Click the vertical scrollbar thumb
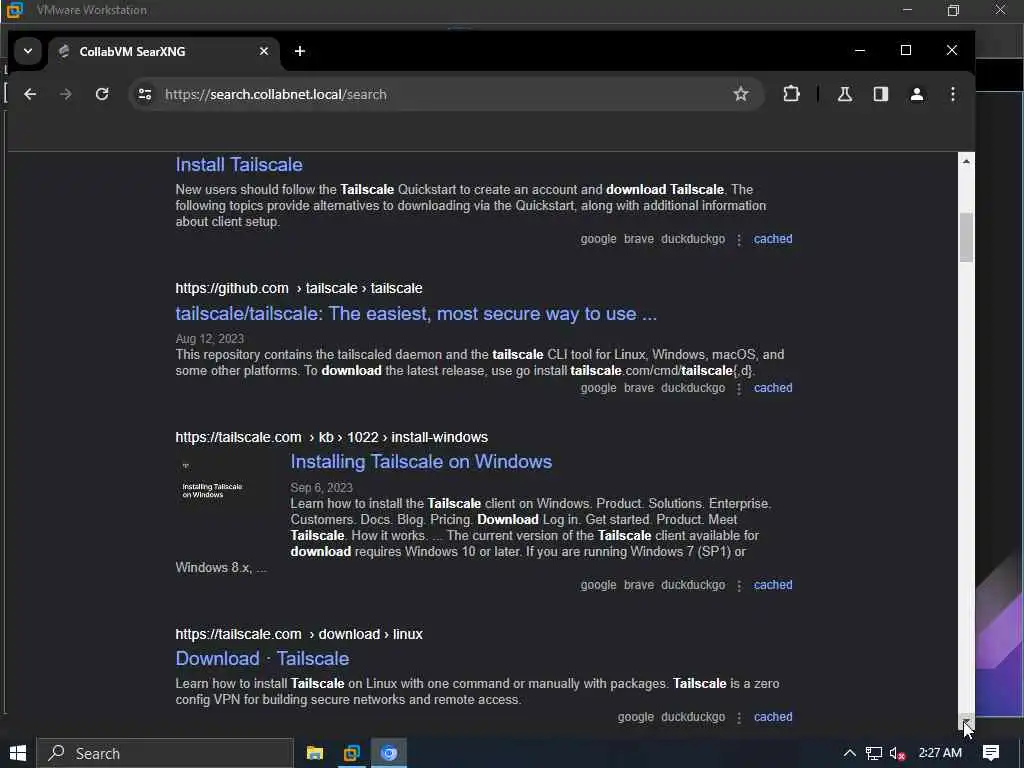 tap(966, 237)
